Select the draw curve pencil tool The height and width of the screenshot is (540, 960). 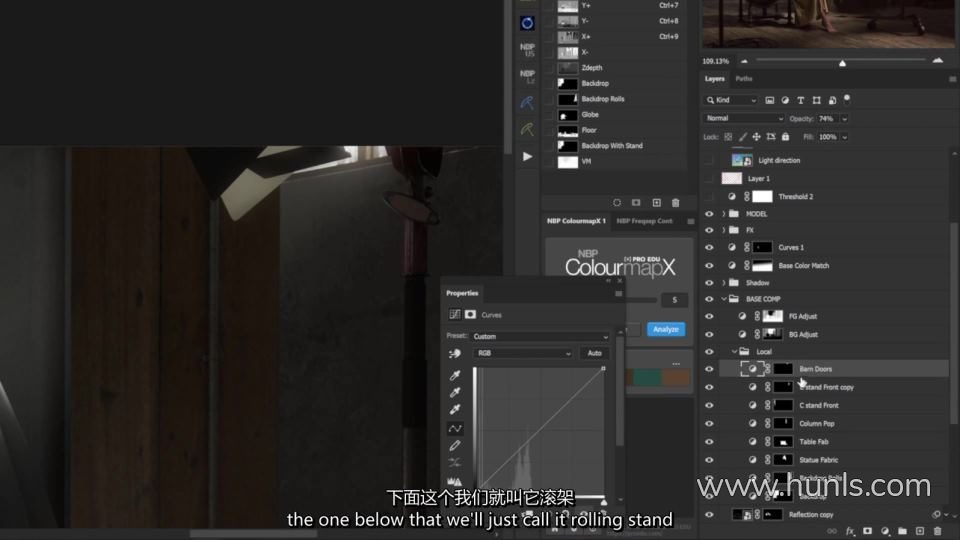pos(455,445)
